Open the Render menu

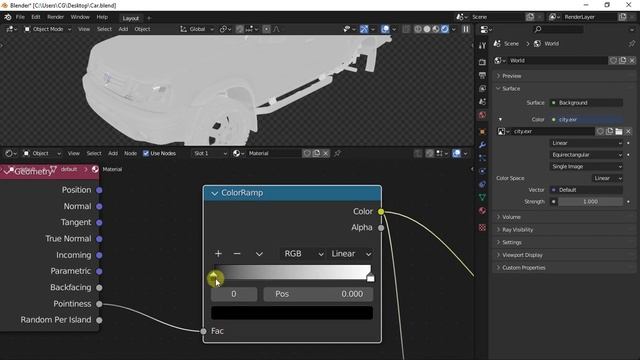tap(56, 17)
